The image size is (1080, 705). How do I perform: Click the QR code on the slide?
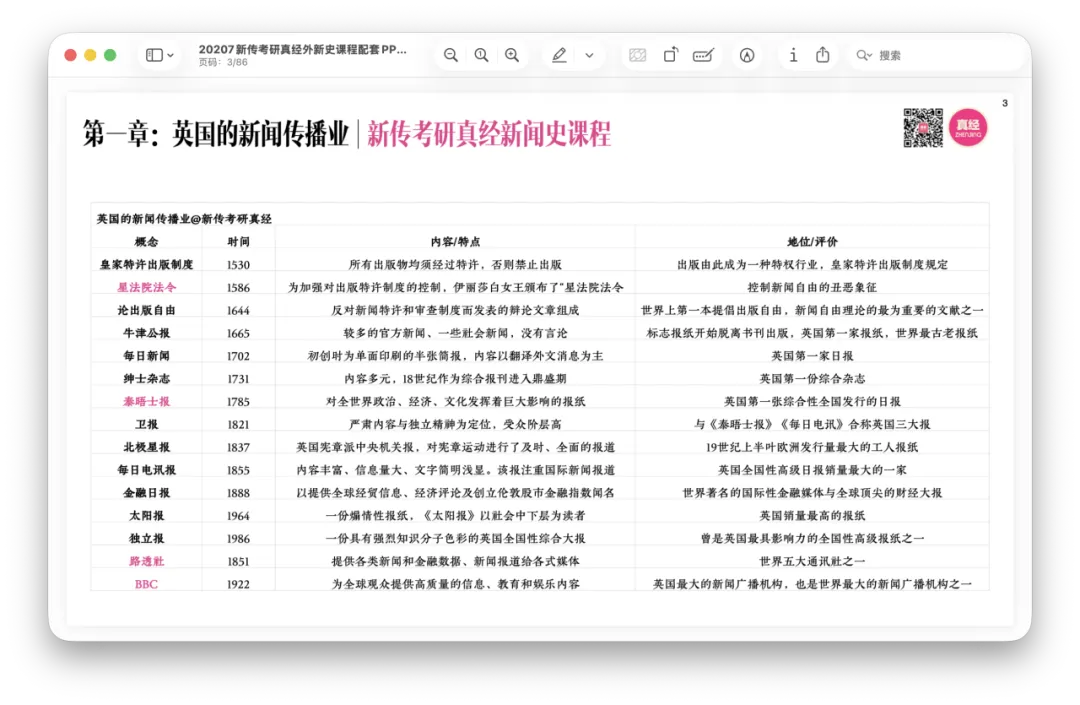tap(923, 127)
